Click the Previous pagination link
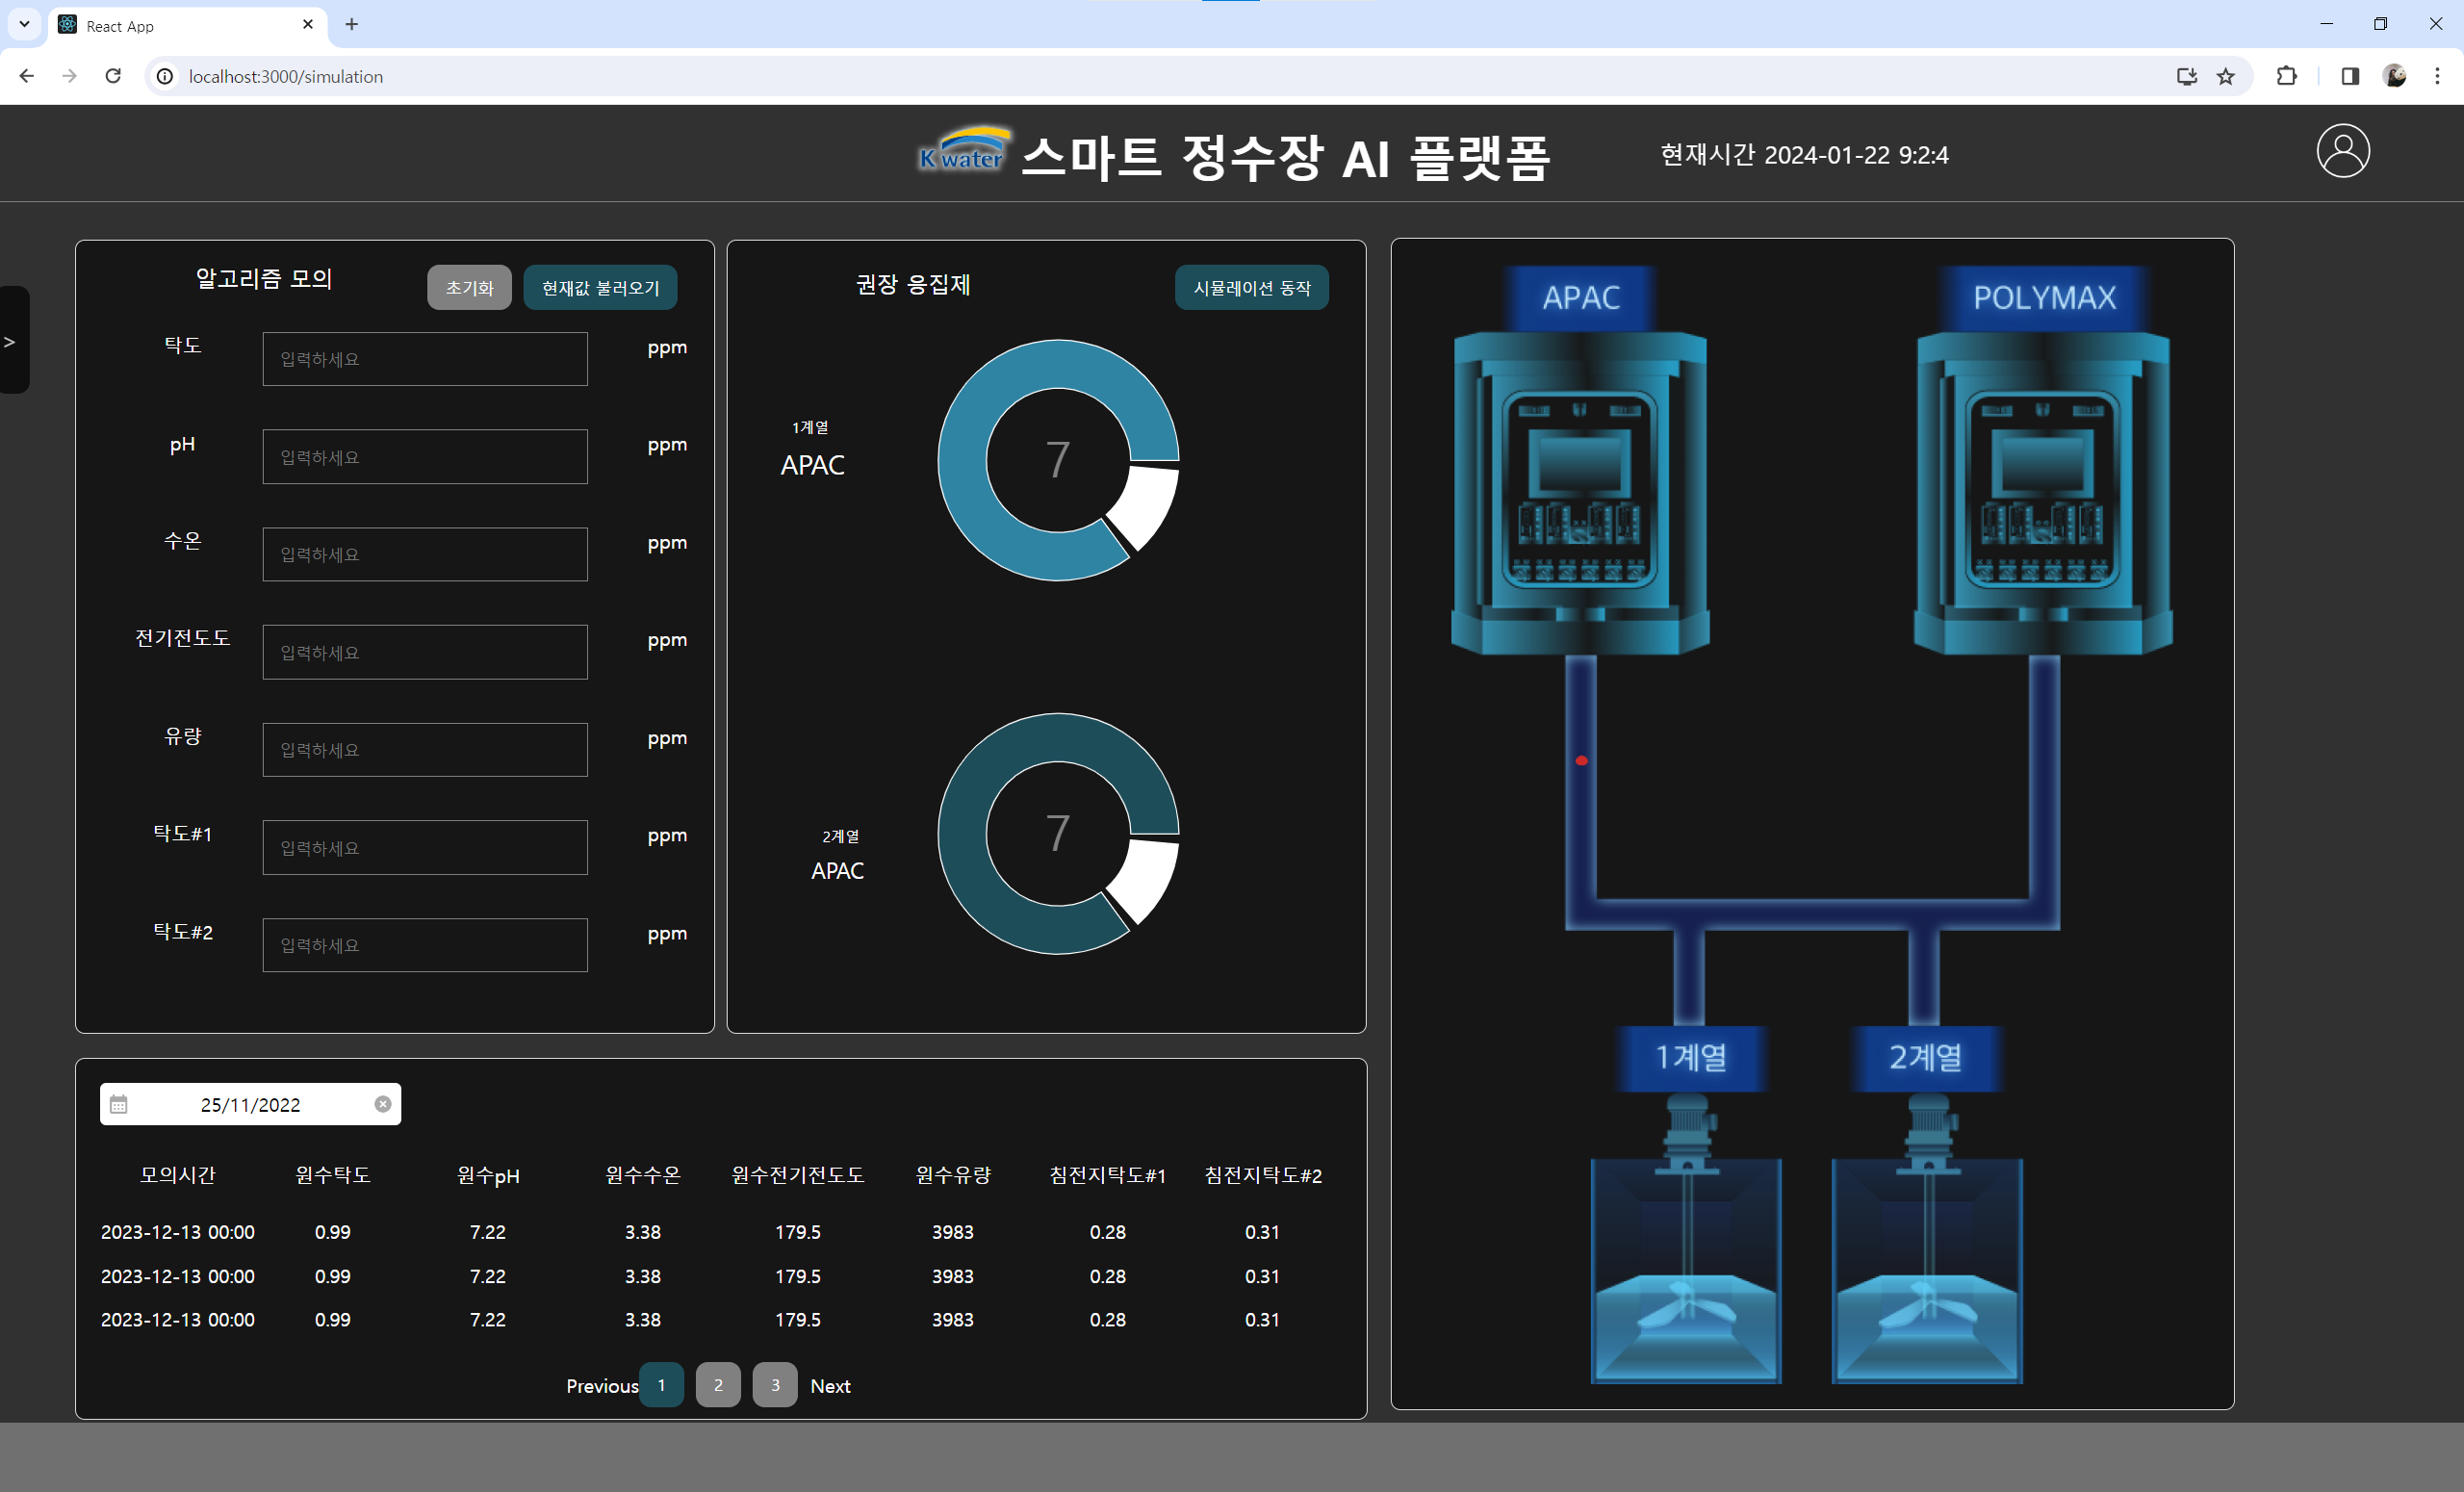The image size is (2464, 1492). click(602, 1386)
